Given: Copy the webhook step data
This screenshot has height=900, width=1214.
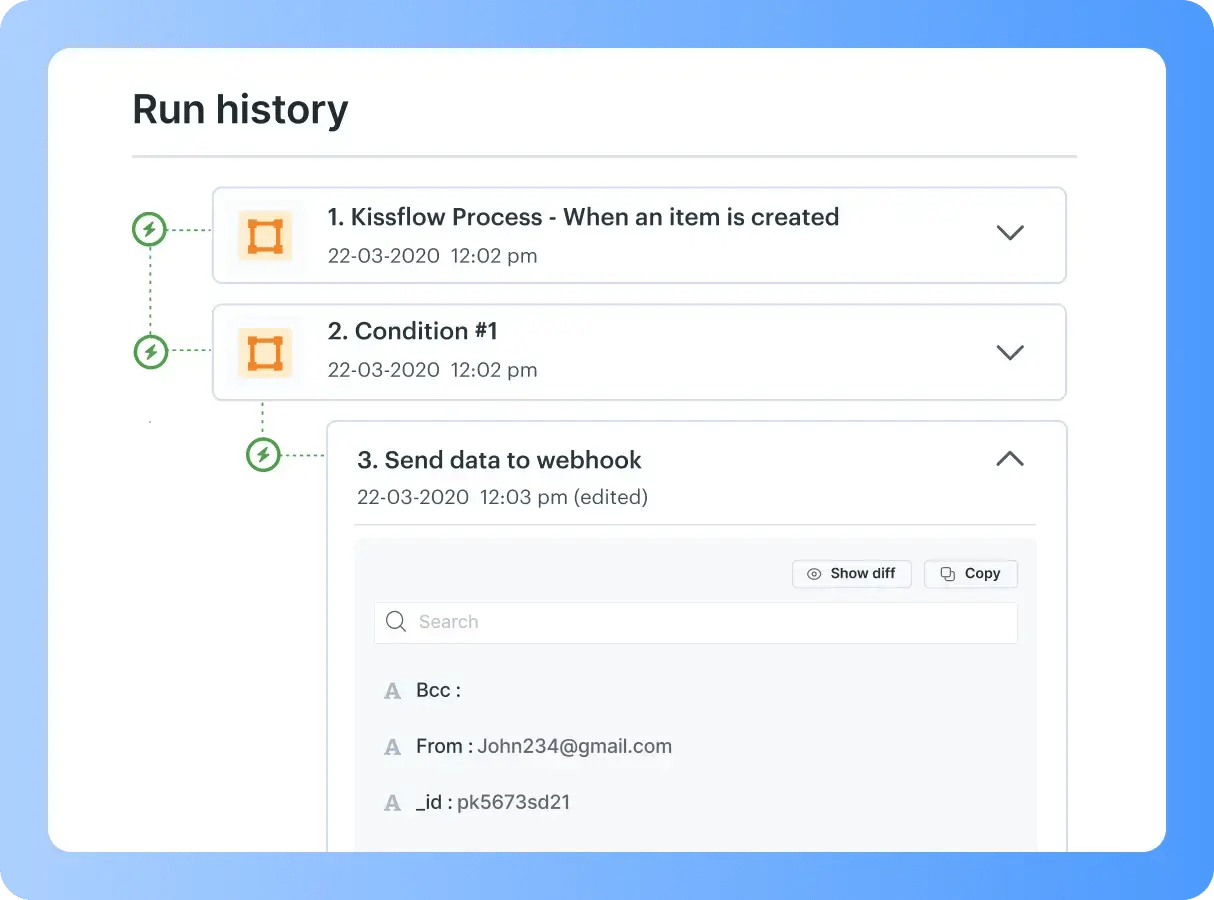Looking at the screenshot, I should coord(971,574).
